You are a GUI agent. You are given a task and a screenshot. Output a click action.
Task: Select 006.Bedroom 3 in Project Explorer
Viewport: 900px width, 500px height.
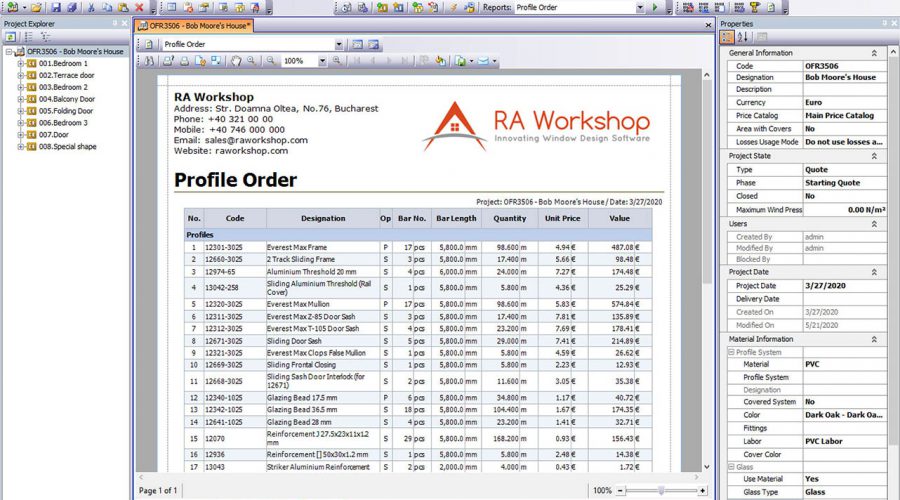click(63, 122)
